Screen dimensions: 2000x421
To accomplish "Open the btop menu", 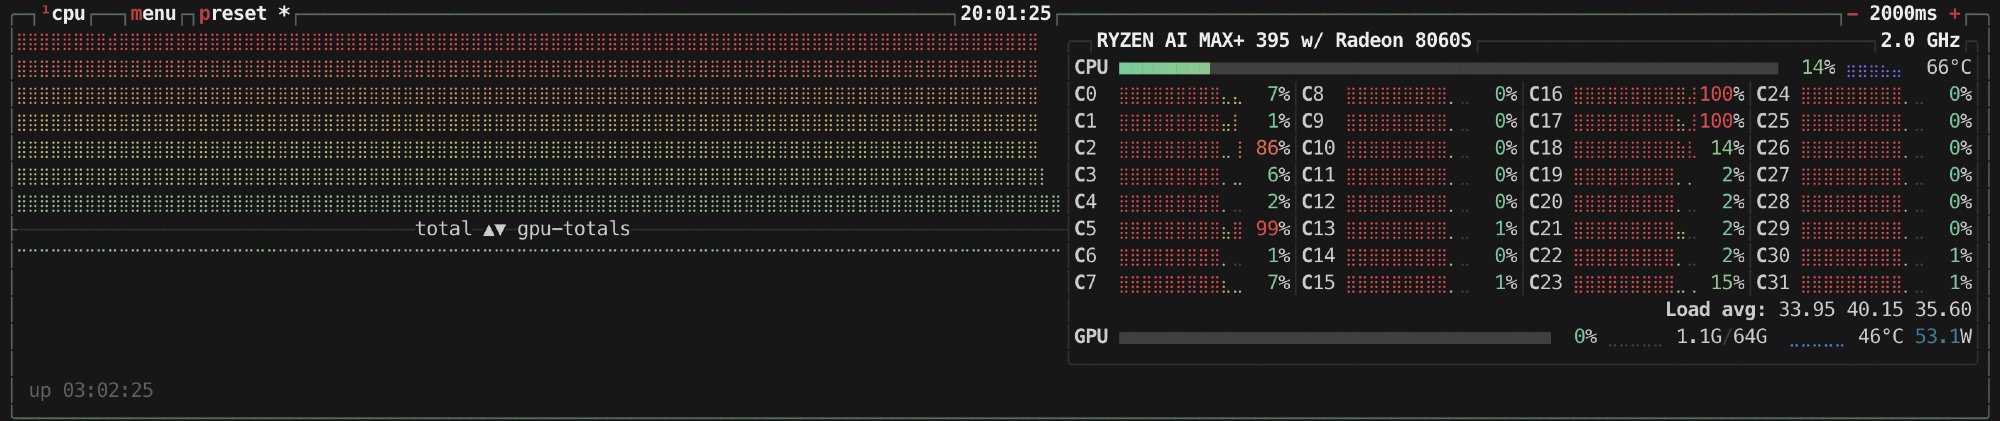I will click(153, 14).
